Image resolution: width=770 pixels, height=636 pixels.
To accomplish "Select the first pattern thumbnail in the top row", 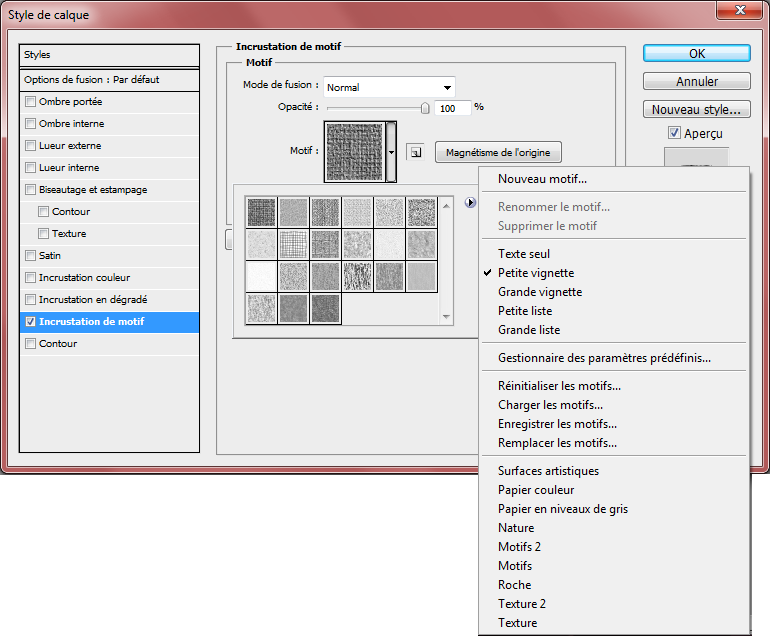I will [261, 211].
